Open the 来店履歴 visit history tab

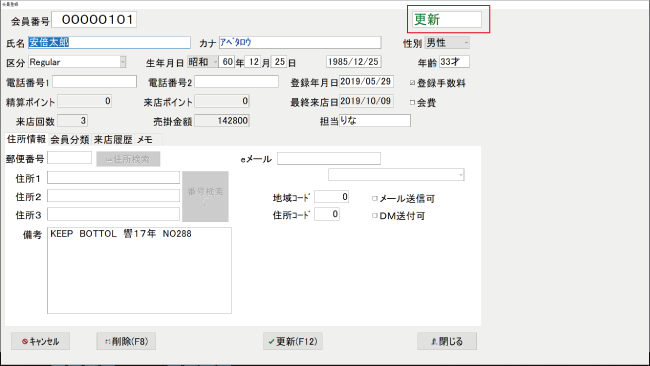(x=113, y=140)
